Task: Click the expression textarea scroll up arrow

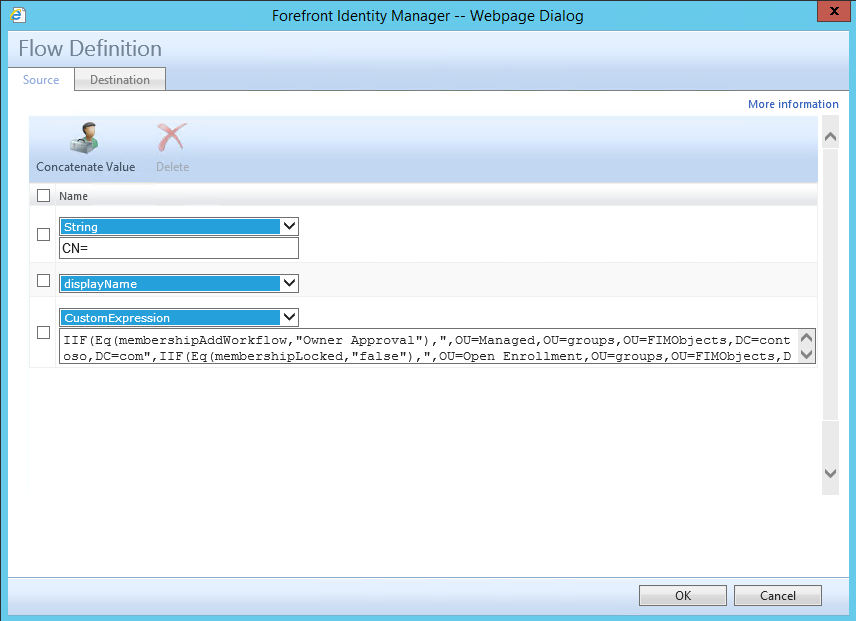Action: [x=806, y=338]
